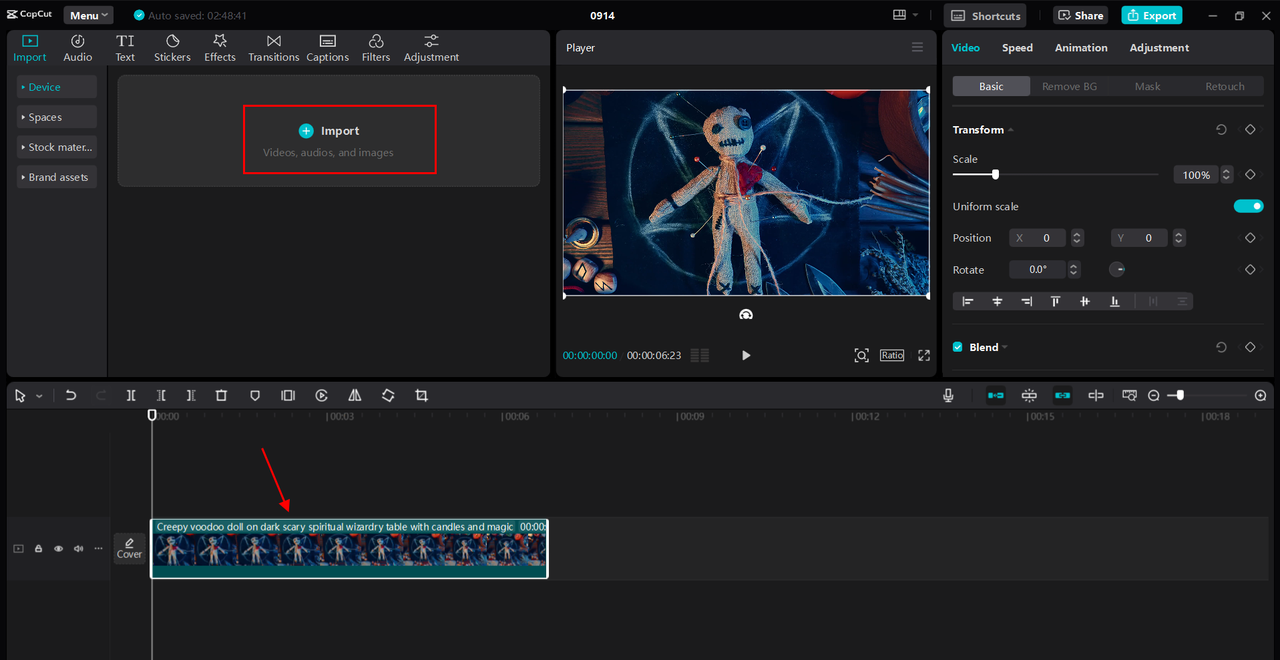Mute the video track audio

[78, 549]
